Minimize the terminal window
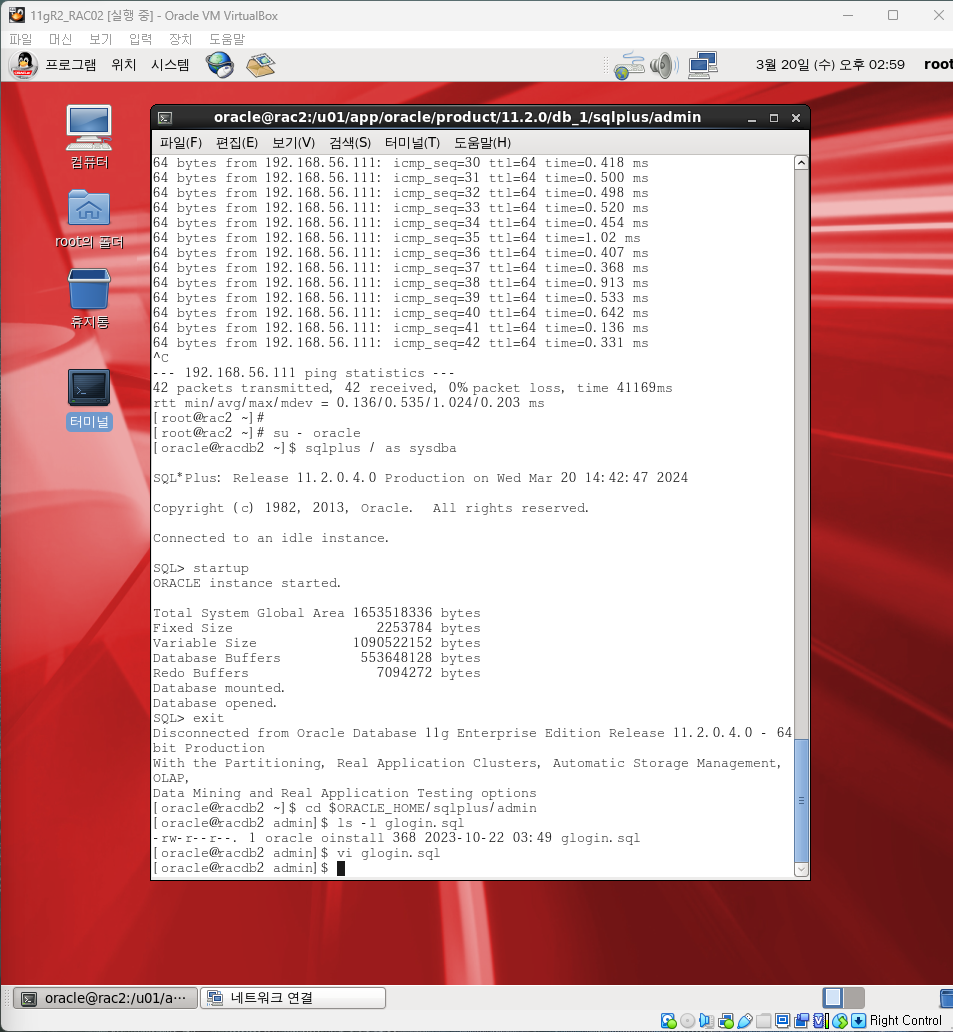 [x=752, y=118]
